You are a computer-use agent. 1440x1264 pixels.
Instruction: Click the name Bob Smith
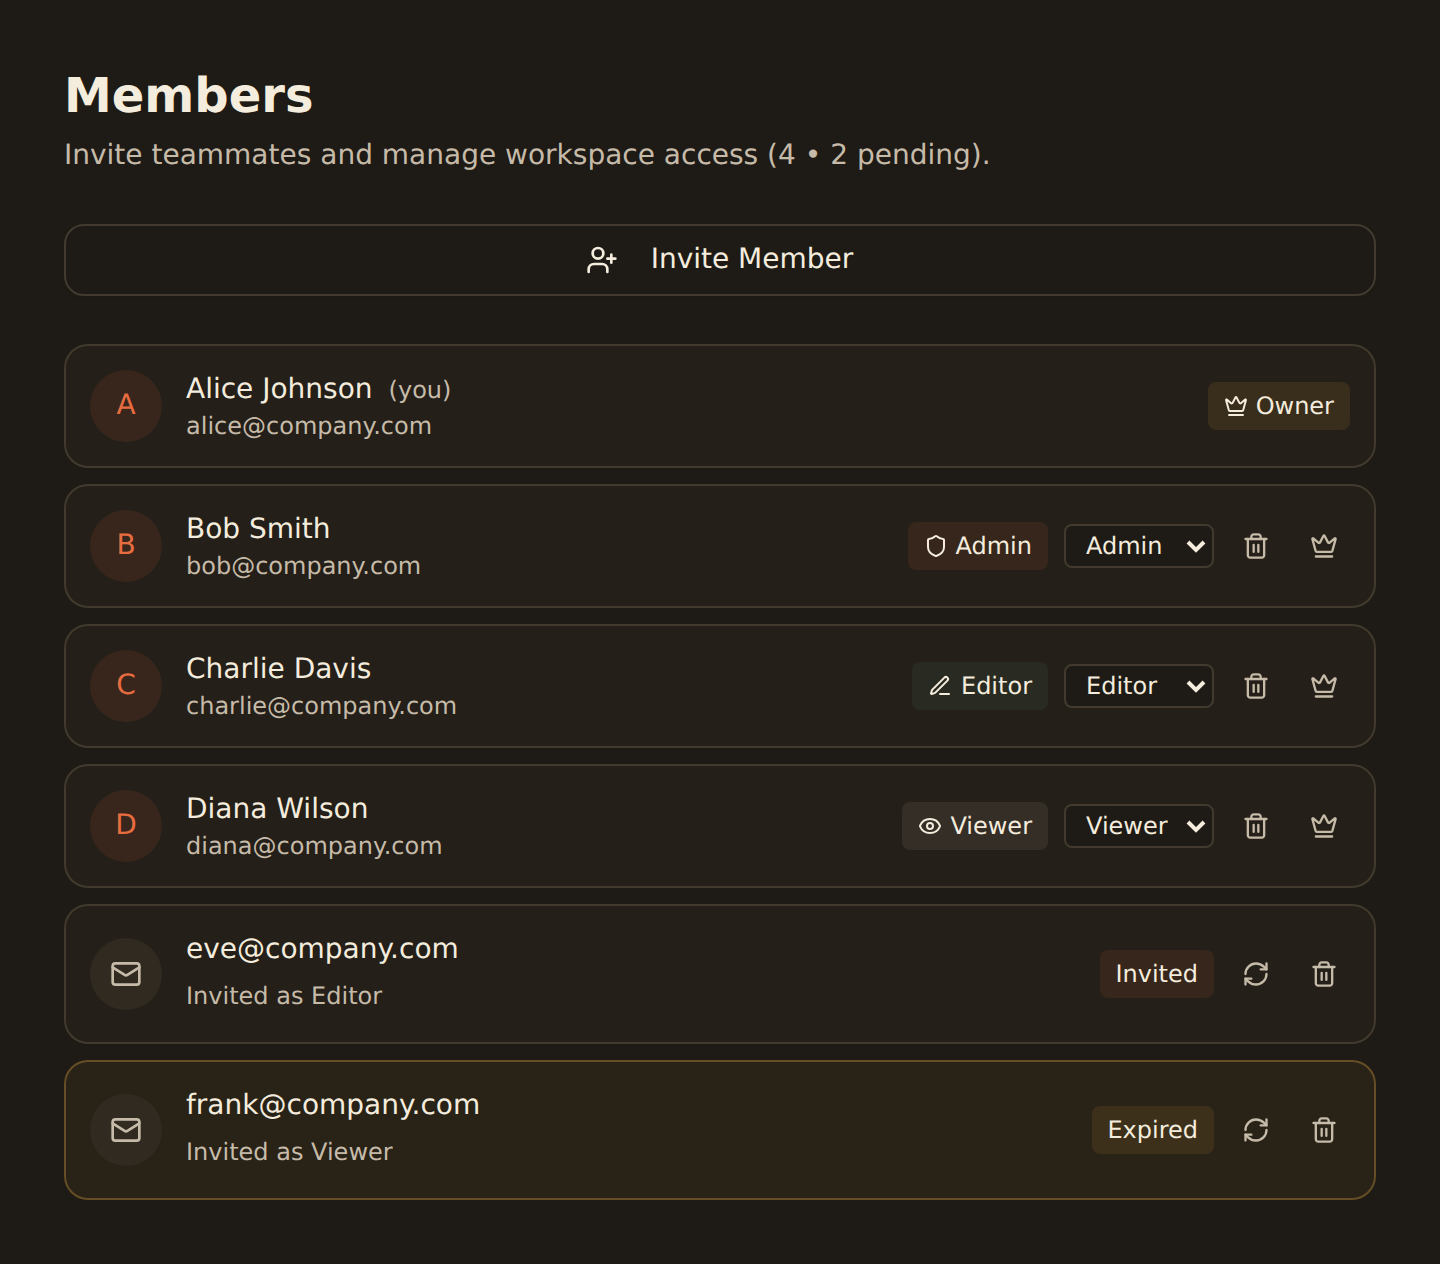258,528
